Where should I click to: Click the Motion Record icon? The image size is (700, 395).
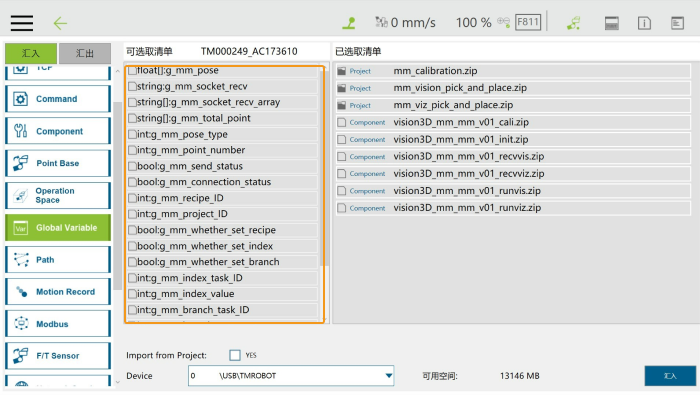coord(21,292)
